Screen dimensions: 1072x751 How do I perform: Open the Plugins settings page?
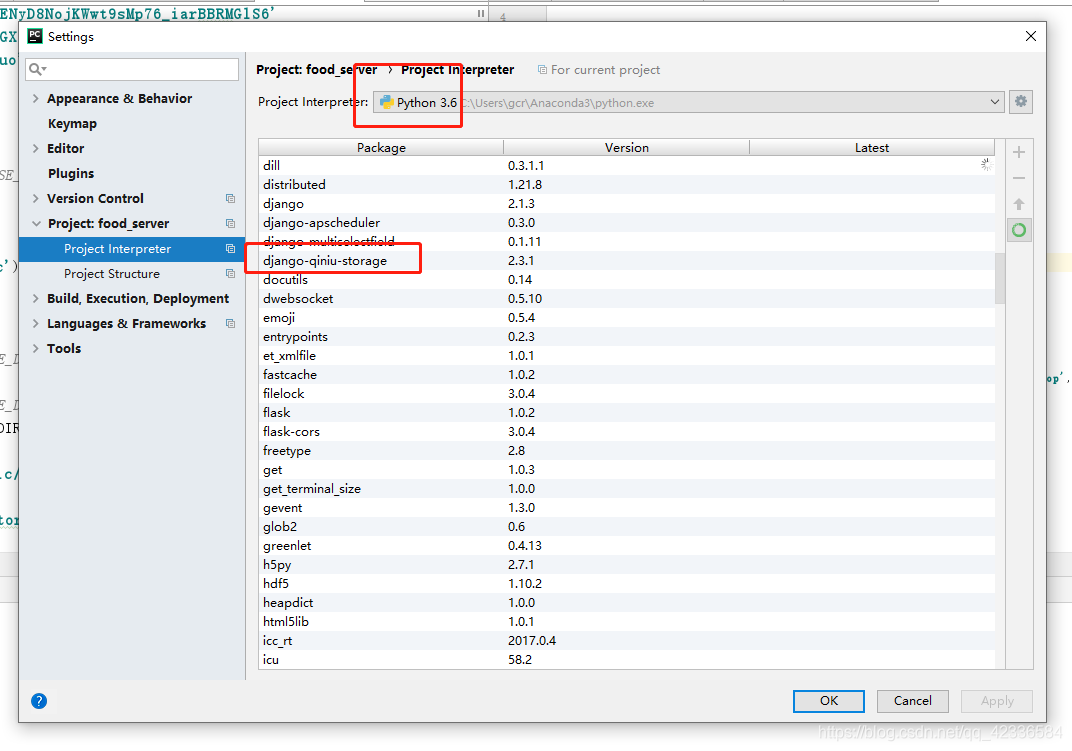(x=70, y=174)
